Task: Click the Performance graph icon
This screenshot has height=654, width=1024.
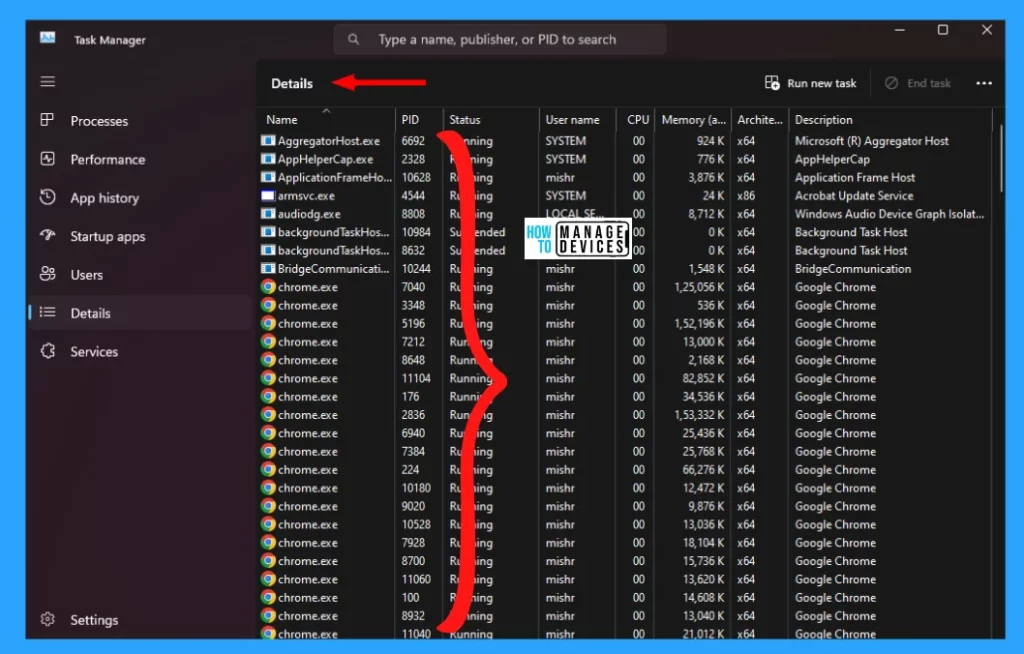Action: [48, 159]
